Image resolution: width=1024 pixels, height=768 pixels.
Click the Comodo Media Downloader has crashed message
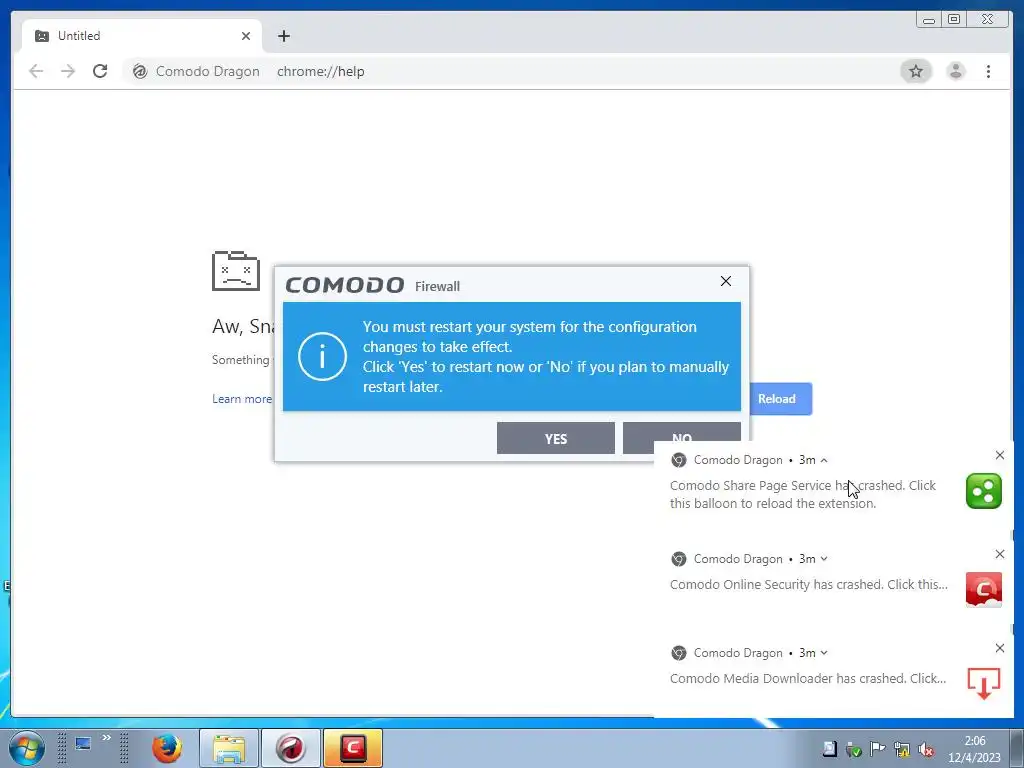click(808, 679)
